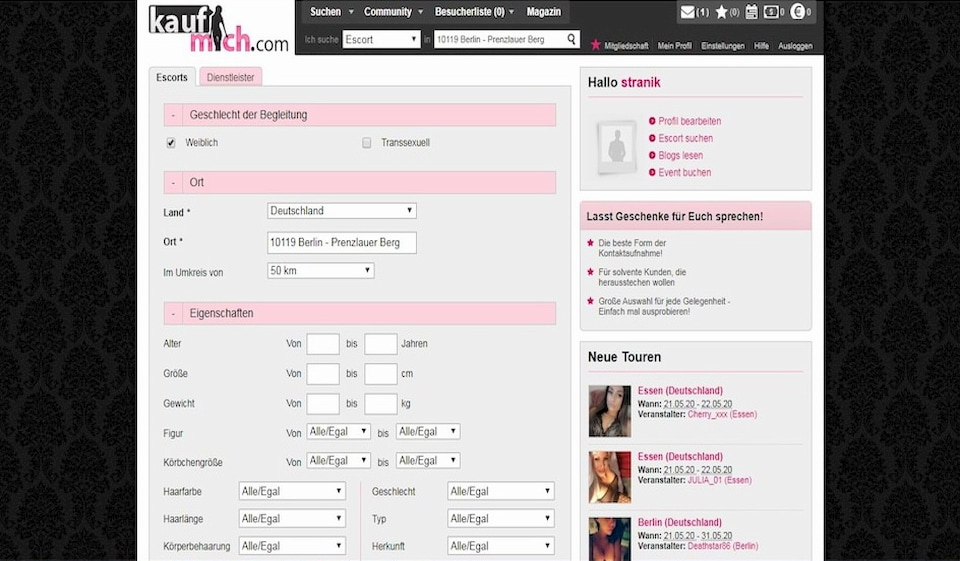This screenshot has height=561, width=960.
Task: Collapse the Eigenschaften section
Action: tap(173, 313)
